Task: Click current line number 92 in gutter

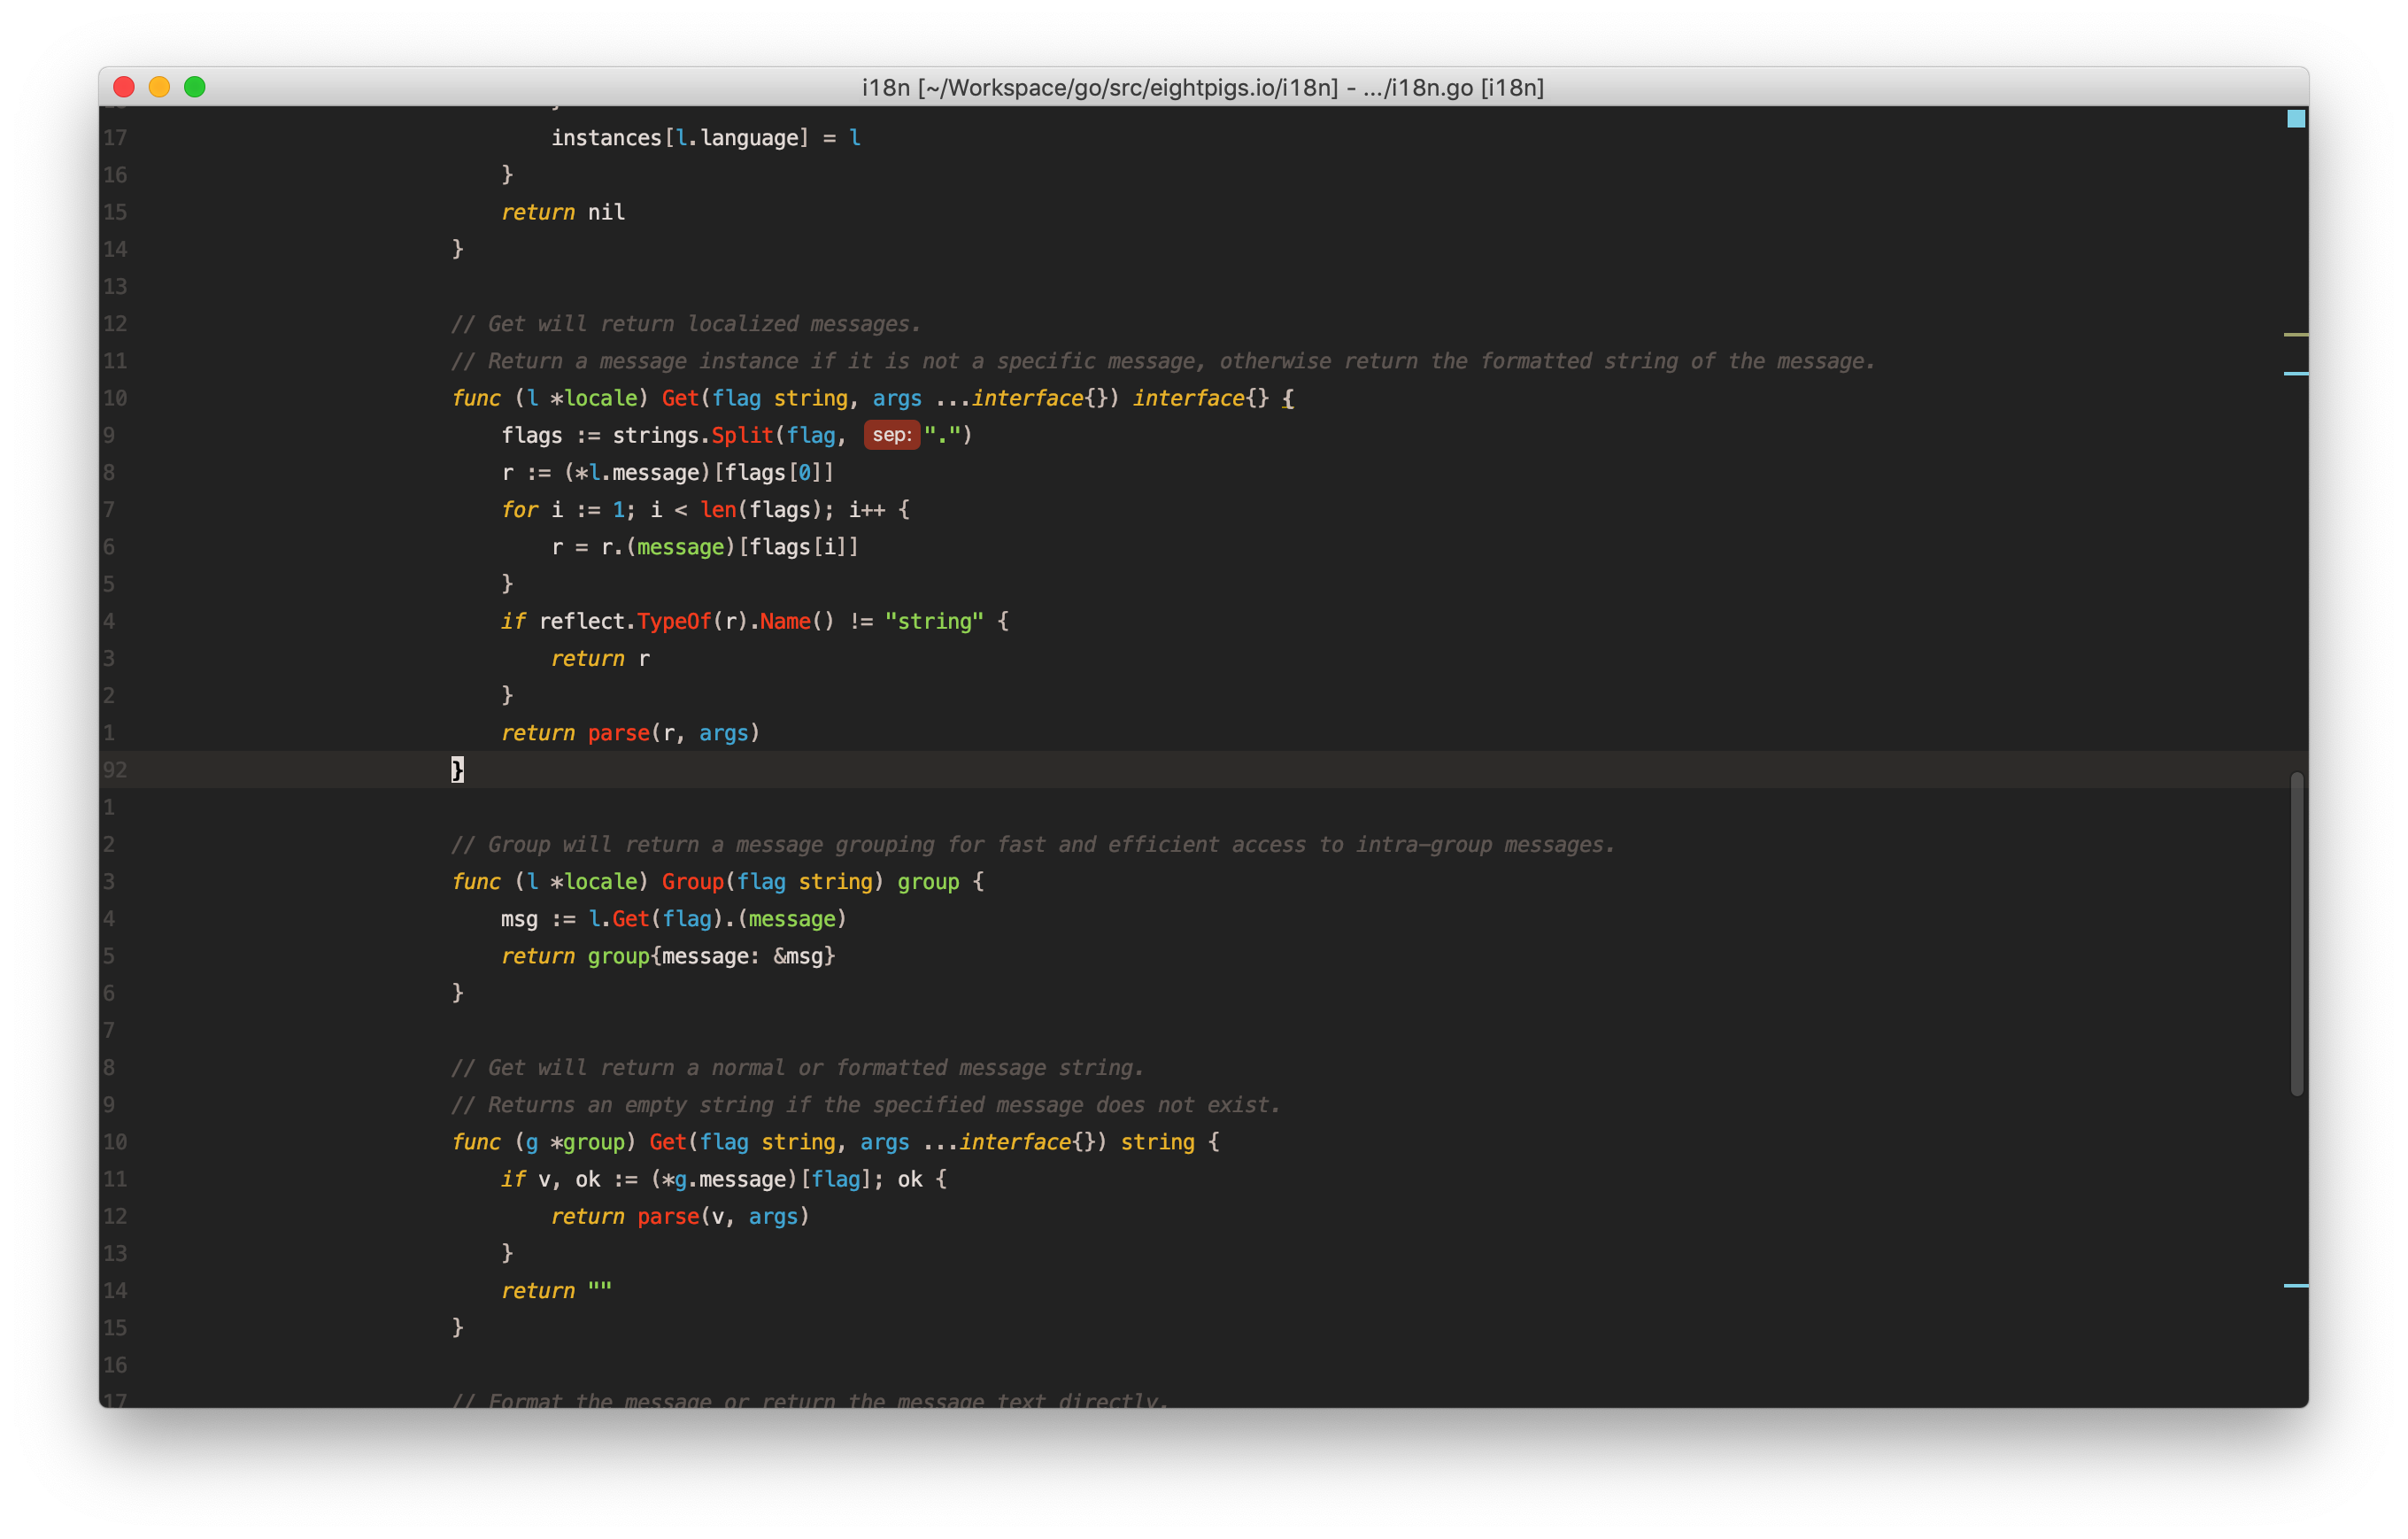Action: tap(115, 769)
